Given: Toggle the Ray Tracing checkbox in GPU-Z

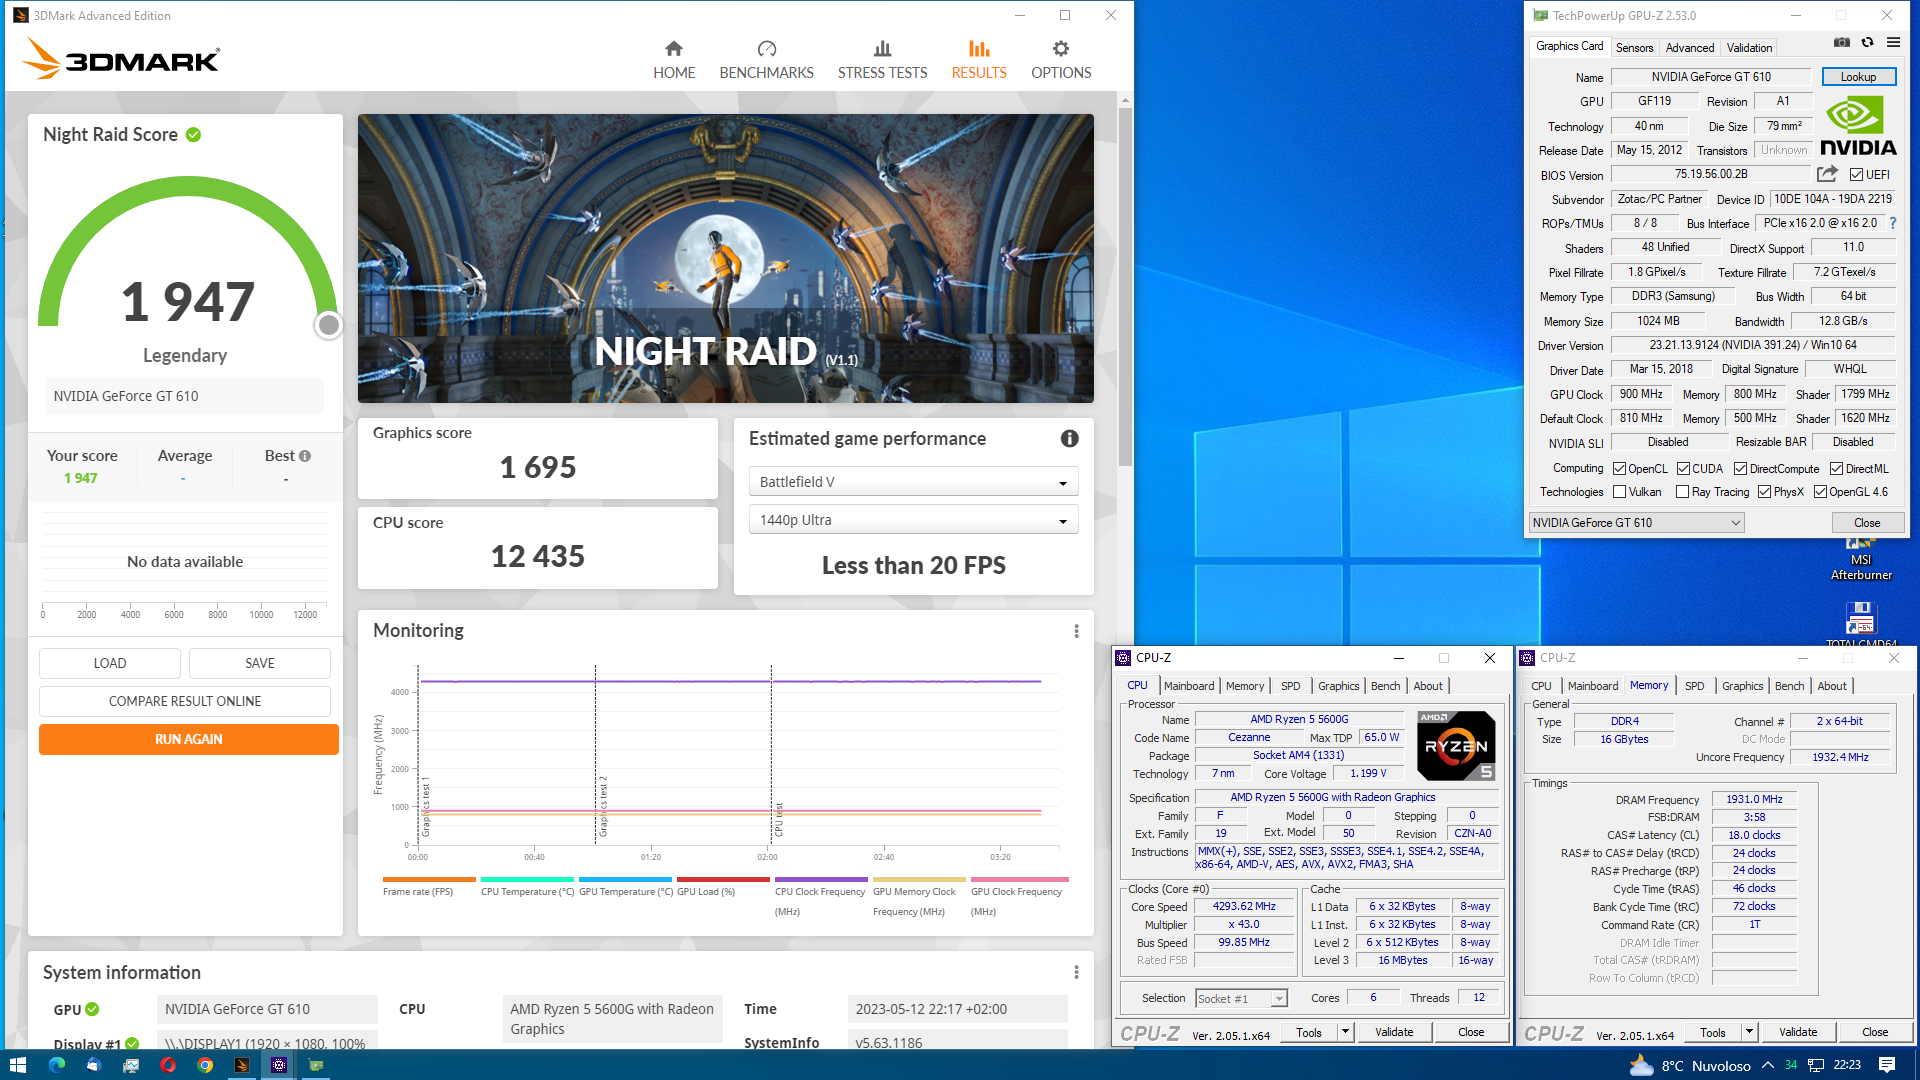Looking at the screenshot, I should [1682, 492].
